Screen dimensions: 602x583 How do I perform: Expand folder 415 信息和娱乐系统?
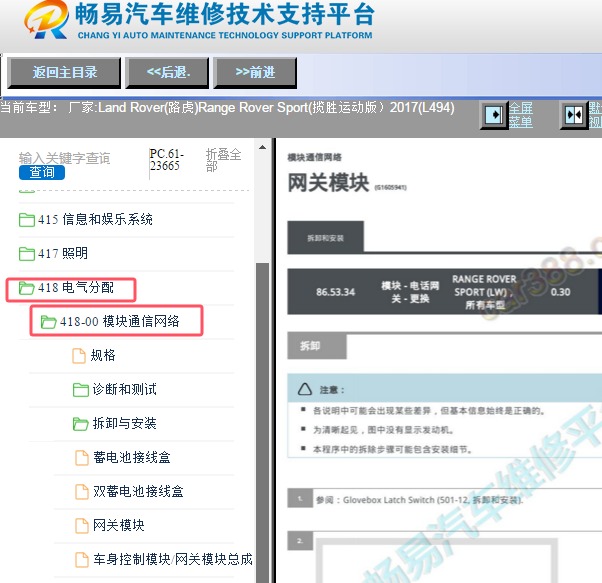point(95,219)
